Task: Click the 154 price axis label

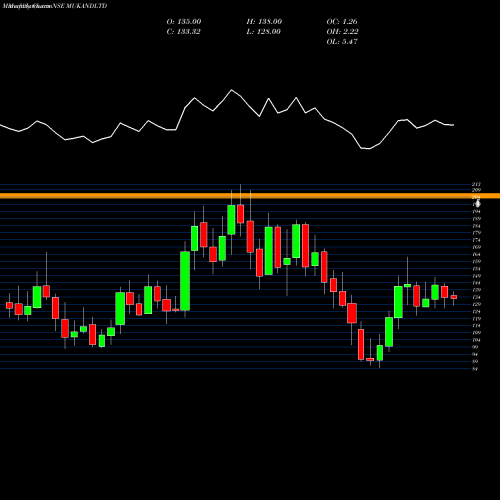Action: coord(476,269)
